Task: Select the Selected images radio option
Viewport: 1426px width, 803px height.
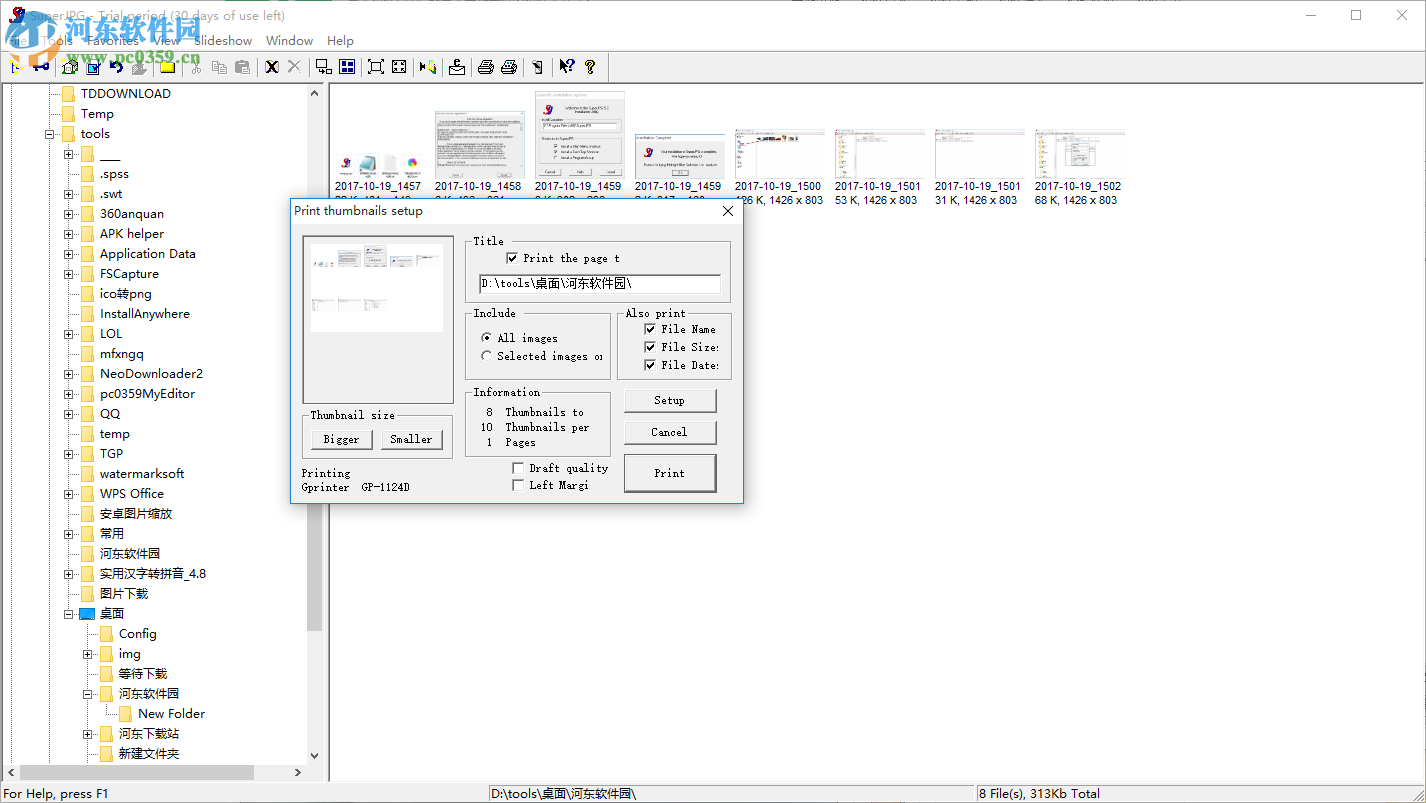Action: 487,356
